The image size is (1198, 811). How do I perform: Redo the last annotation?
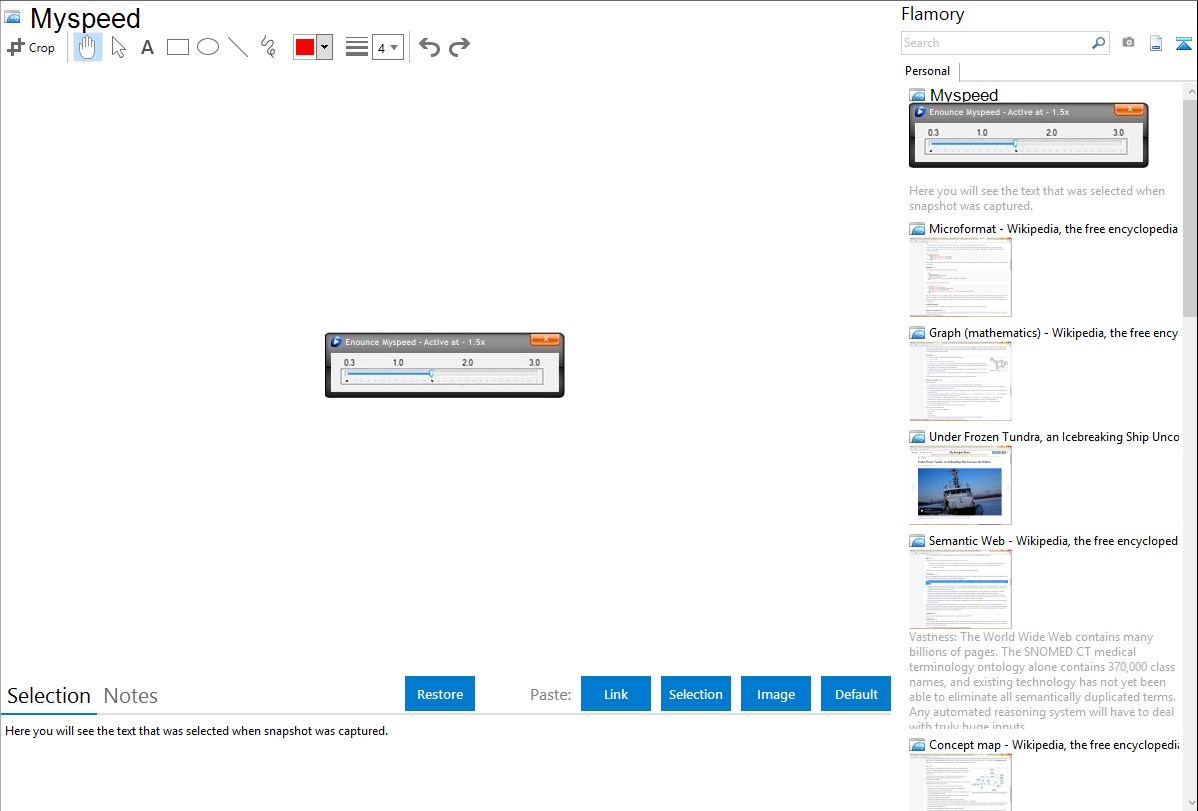459,47
